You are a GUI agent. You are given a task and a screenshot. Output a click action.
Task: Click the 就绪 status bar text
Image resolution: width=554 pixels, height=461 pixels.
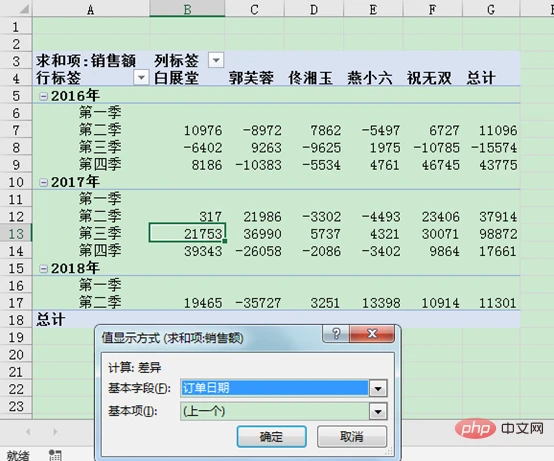point(18,455)
